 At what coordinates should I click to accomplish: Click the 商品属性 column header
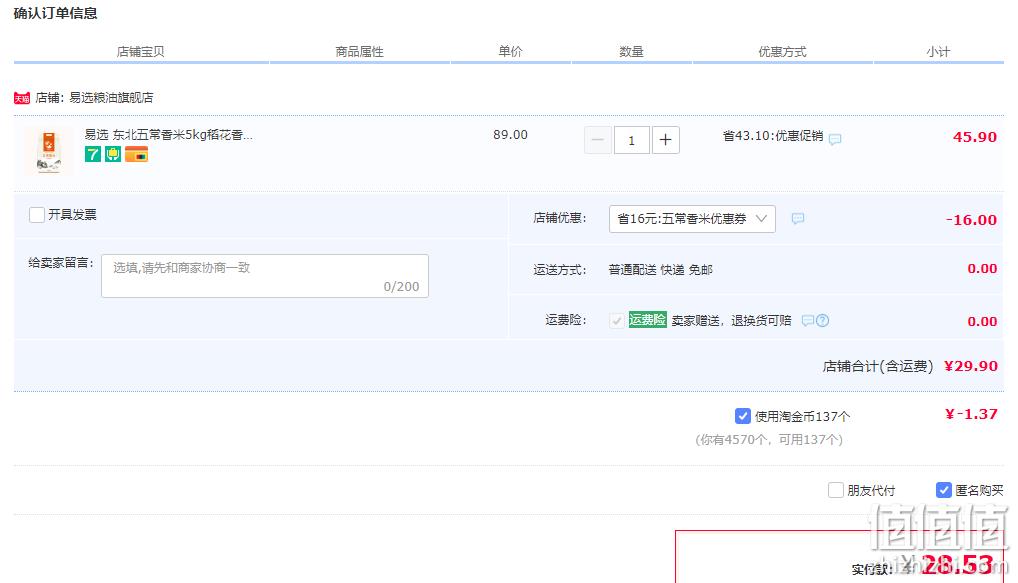[359, 51]
